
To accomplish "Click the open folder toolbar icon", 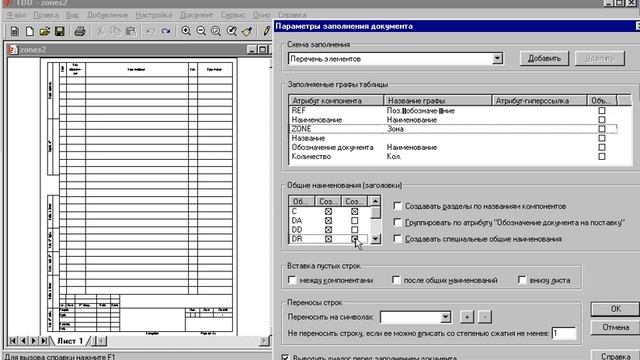I will (x=45, y=31).
